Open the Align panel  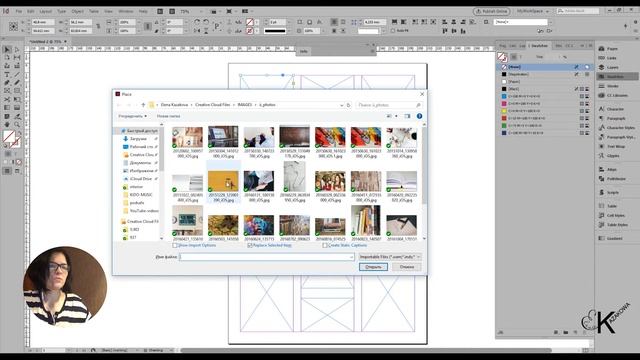click(x=608, y=169)
